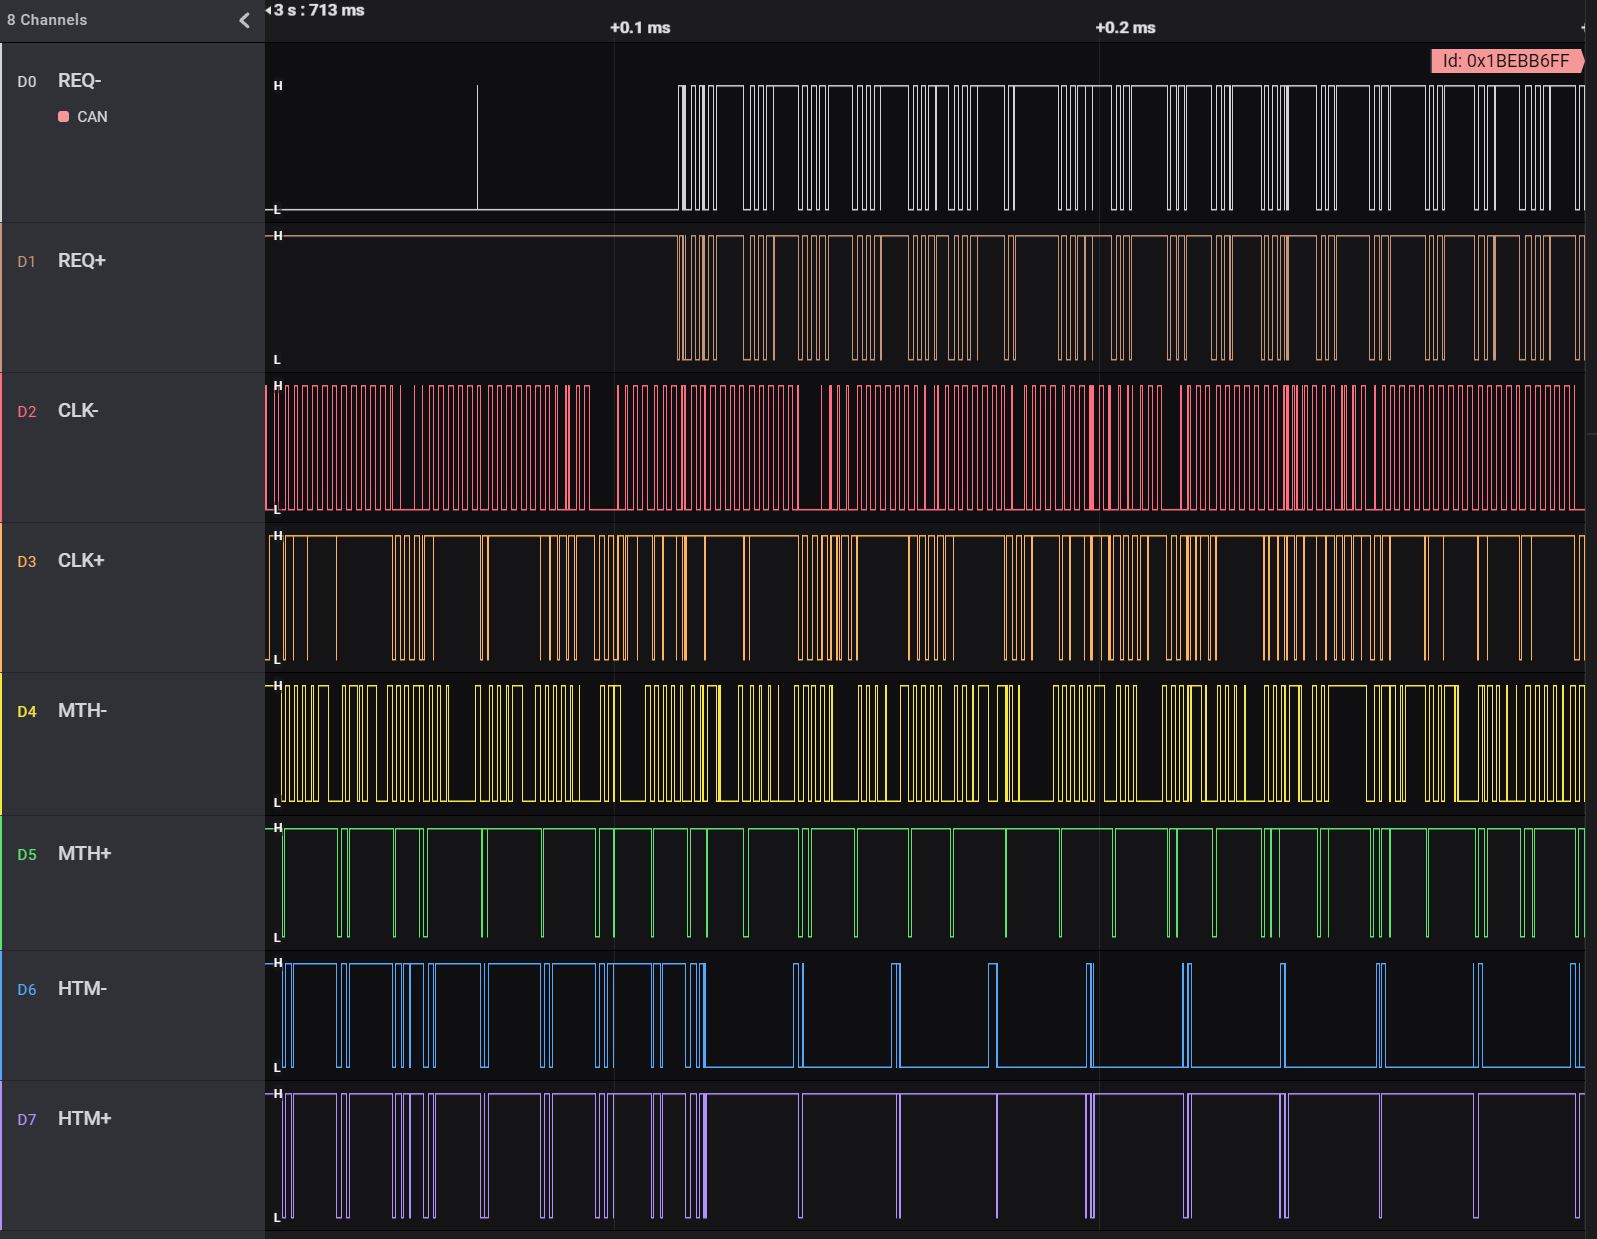The image size is (1597, 1239).
Task: Click the REQ+ channel name
Action: 82,261
